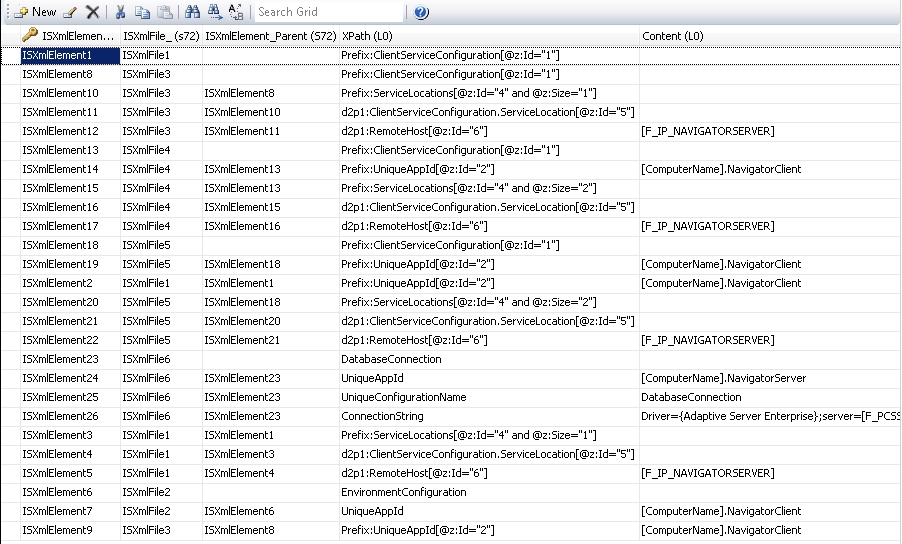Click the EnvironmentConfiguration XPath cell

pos(404,492)
